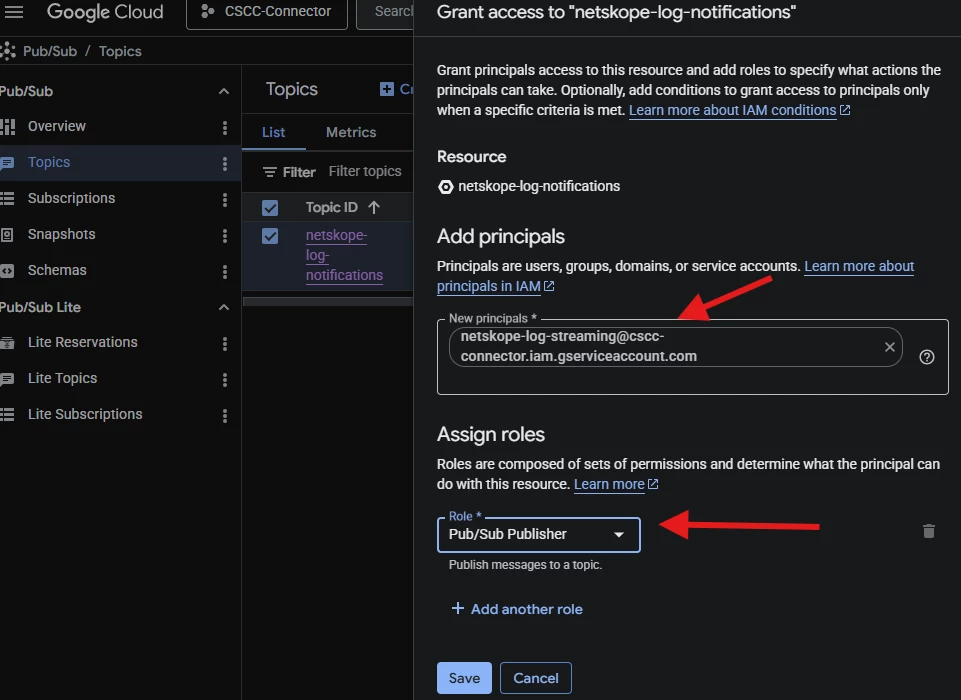The height and width of the screenshot is (700, 961).
Task: Open the hamburger navigation menu
Action: click(x=13, y=11)
